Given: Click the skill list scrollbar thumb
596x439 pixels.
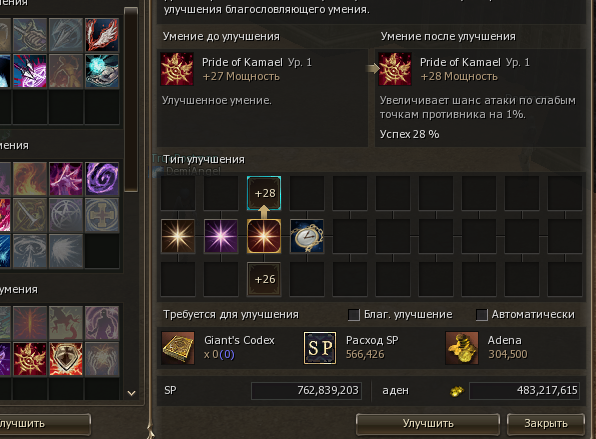Looking at the screenshot, I should pos(131,100).
